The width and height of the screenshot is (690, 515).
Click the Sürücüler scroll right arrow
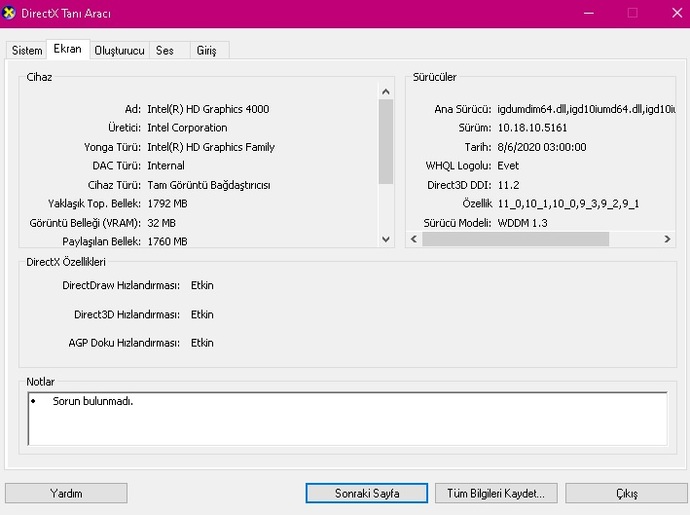click(667, 239)
